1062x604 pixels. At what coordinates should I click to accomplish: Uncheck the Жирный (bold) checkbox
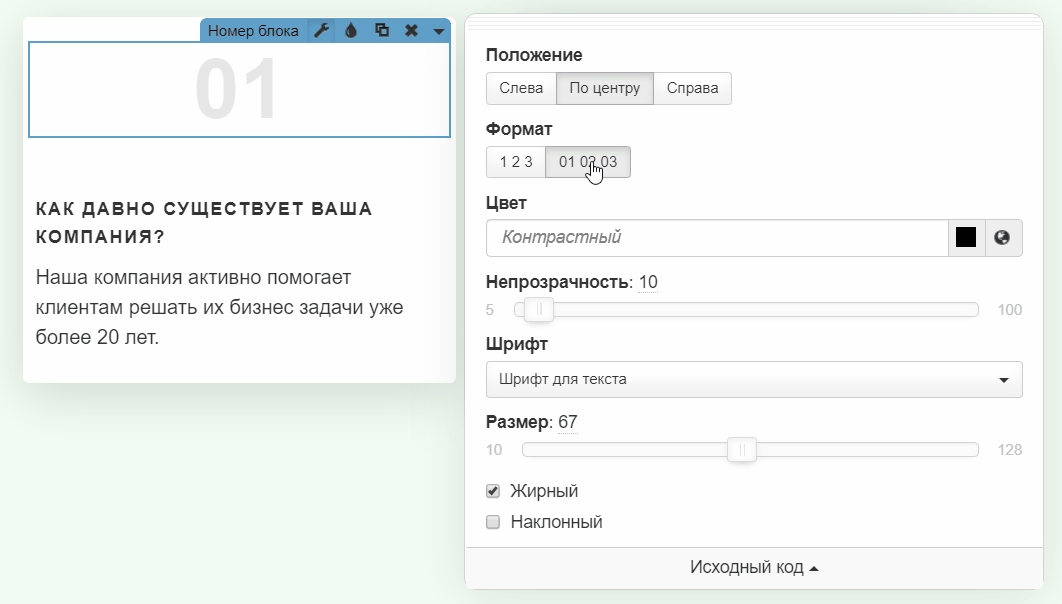coord(492,491)
